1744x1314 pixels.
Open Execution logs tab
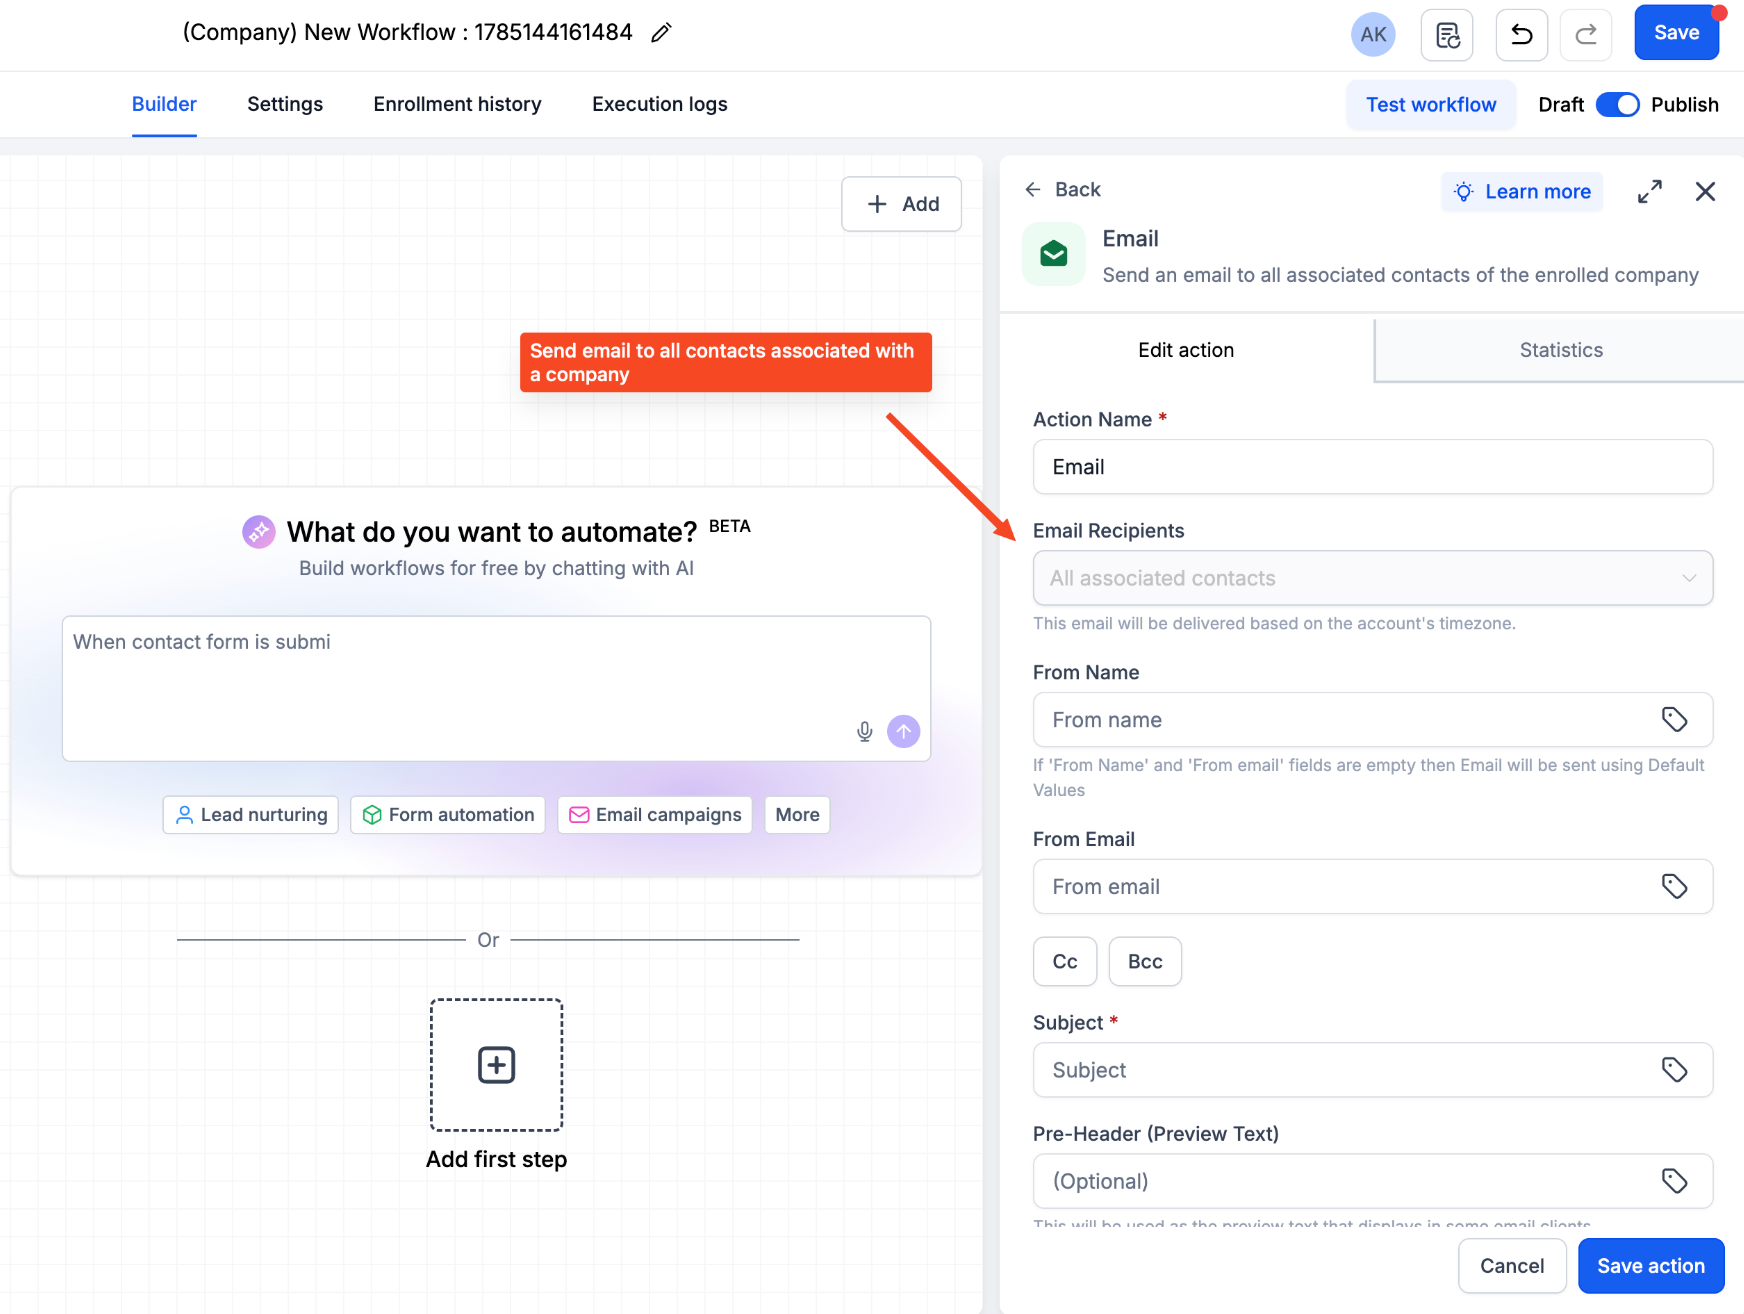pos(659,104)
